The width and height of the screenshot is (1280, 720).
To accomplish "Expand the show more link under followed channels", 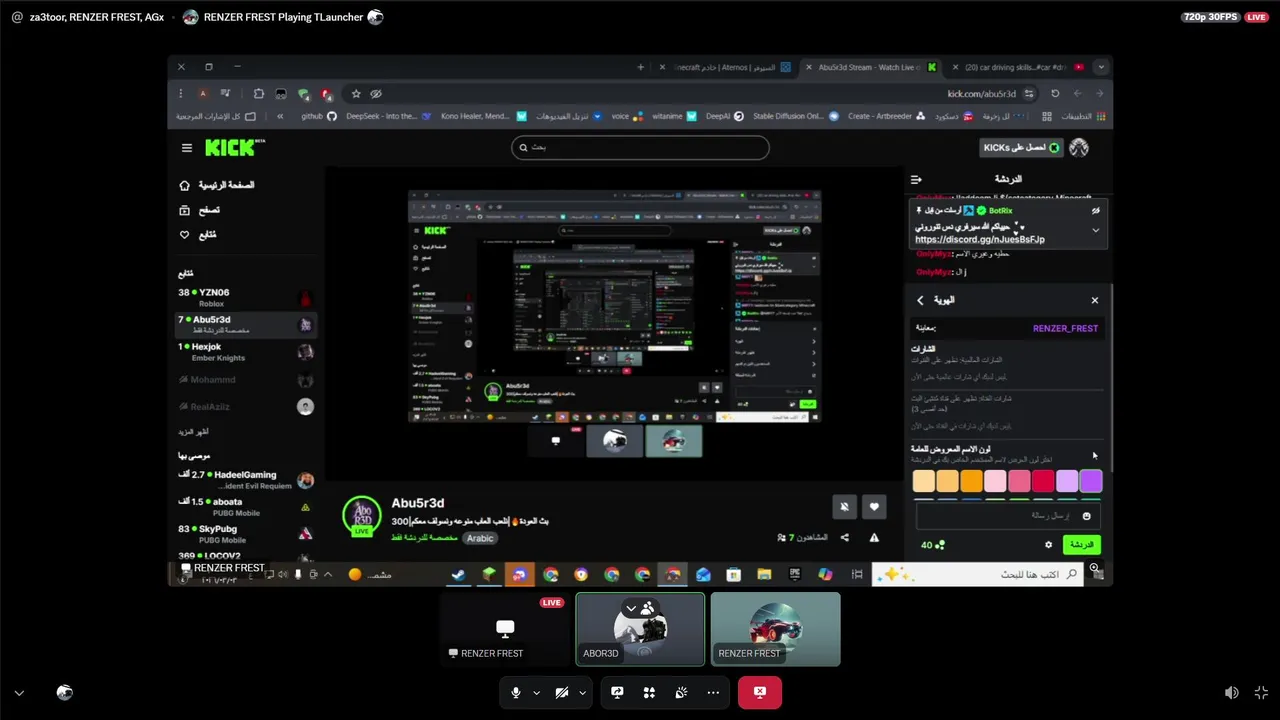I will click(x=194, y=431).
